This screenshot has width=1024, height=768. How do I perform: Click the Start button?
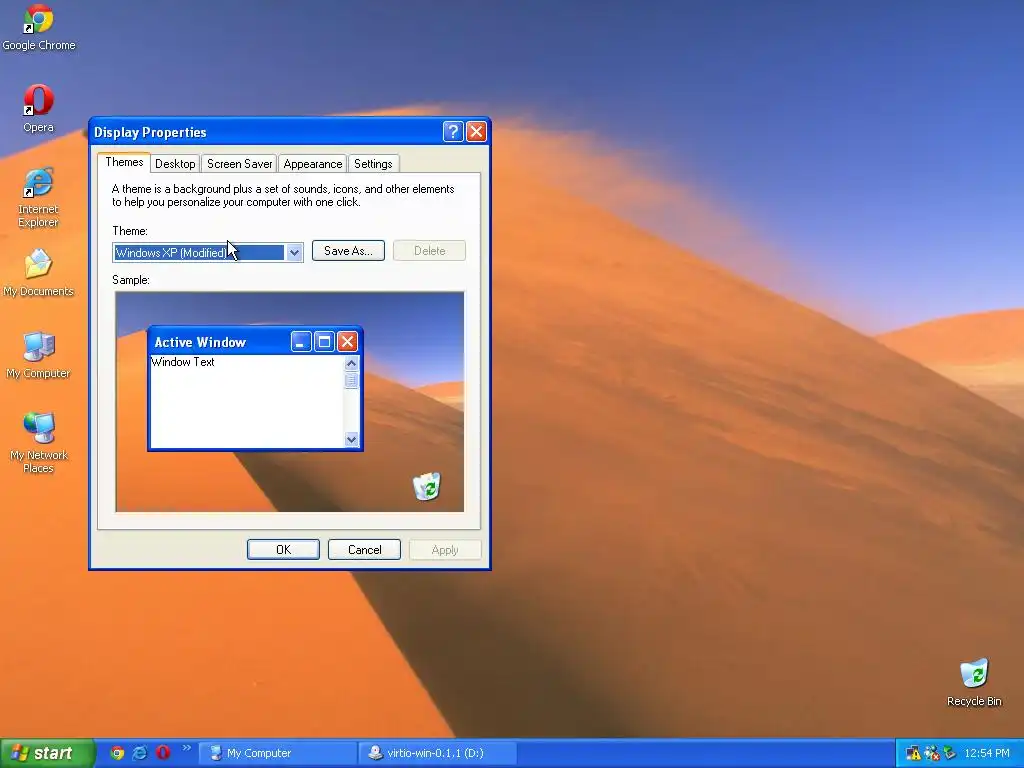pos(47,753)
